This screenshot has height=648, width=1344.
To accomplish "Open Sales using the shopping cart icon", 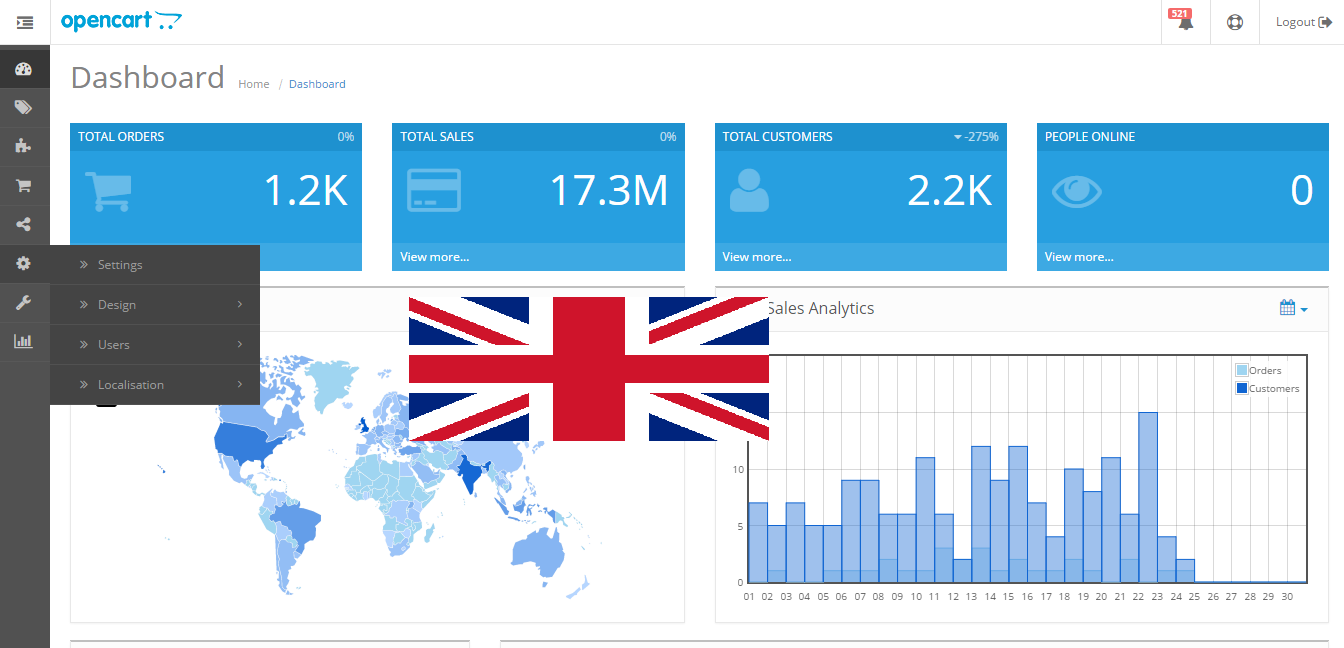I will [x=25, y=185].
